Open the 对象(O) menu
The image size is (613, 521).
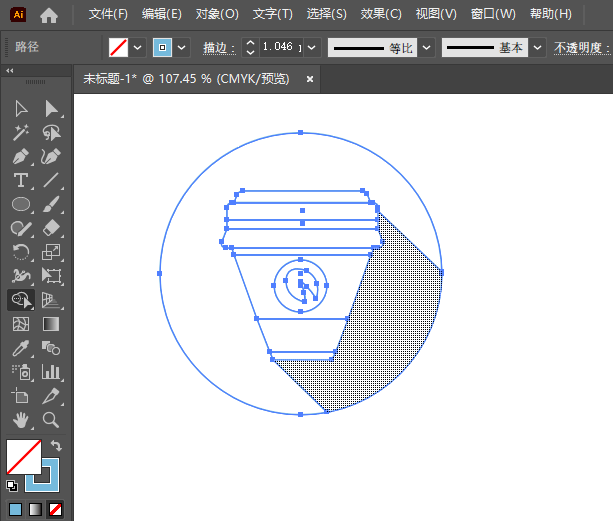click(x=217, y=14)
